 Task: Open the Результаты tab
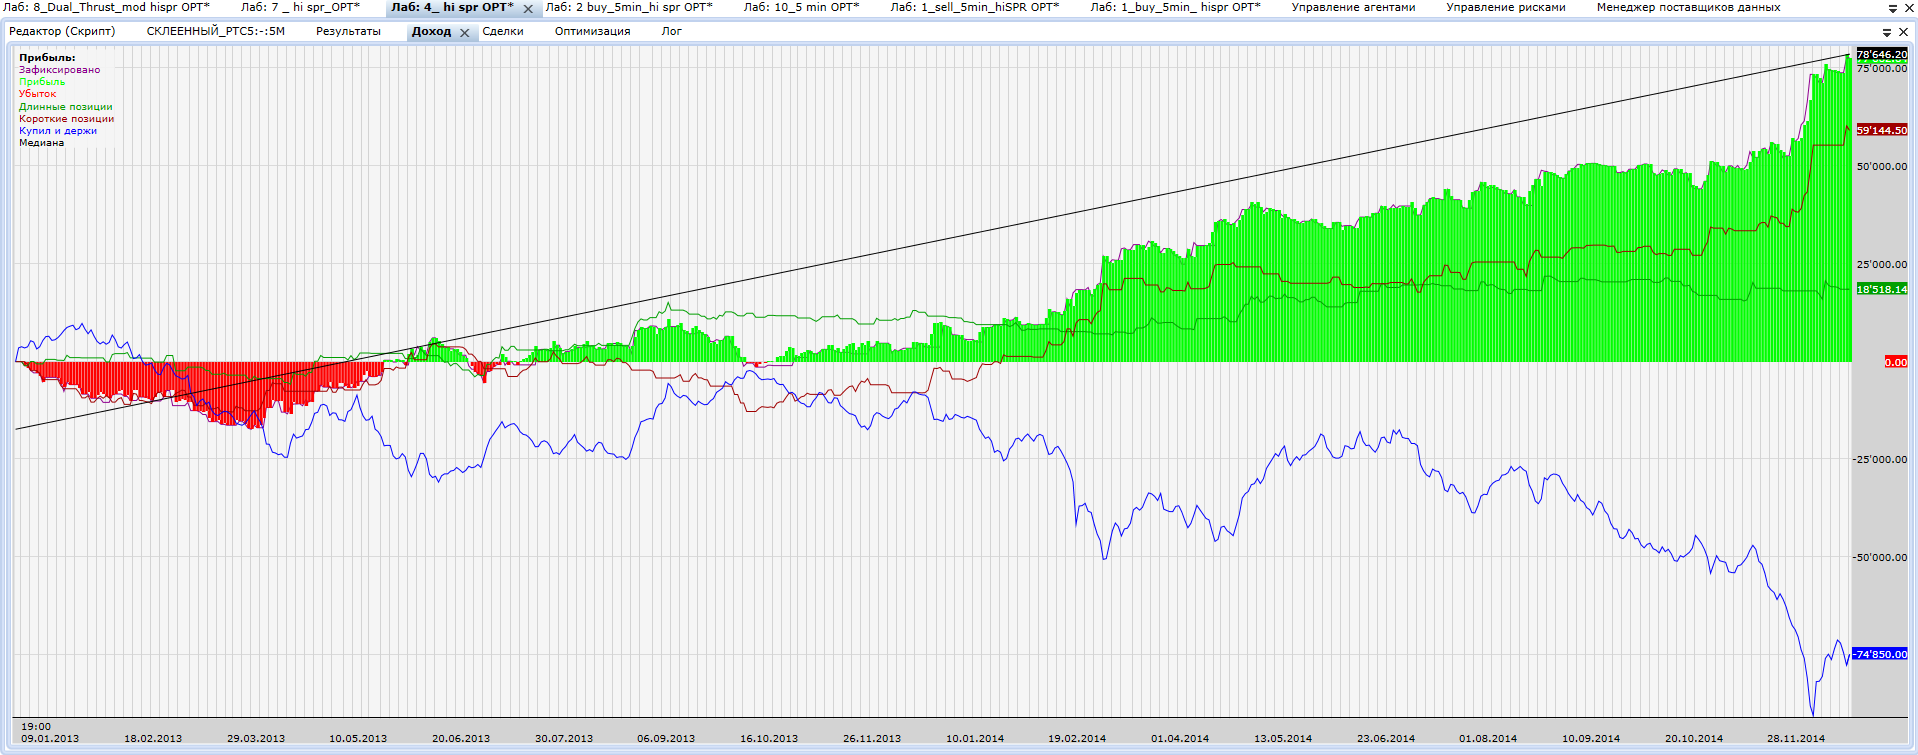pos(348,31)
